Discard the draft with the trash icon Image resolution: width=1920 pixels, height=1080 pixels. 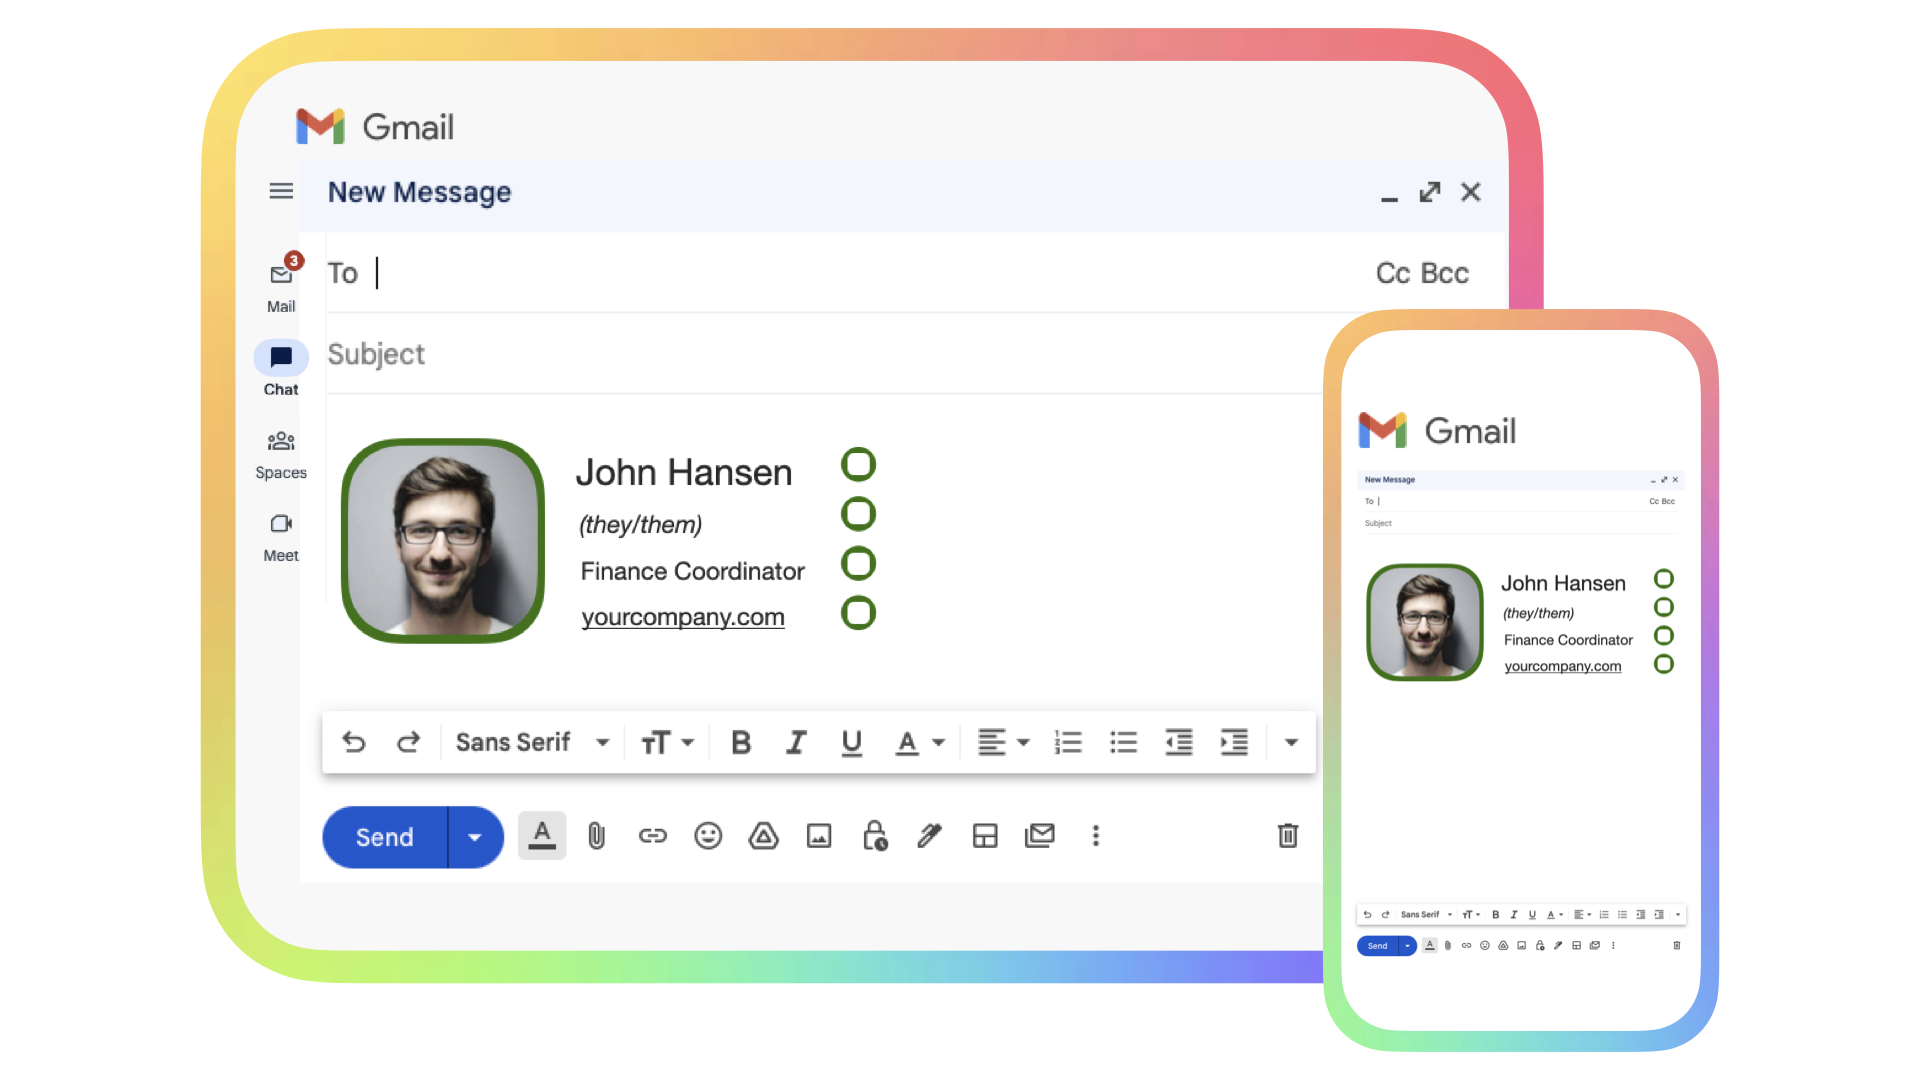[x=1287, y=836]
